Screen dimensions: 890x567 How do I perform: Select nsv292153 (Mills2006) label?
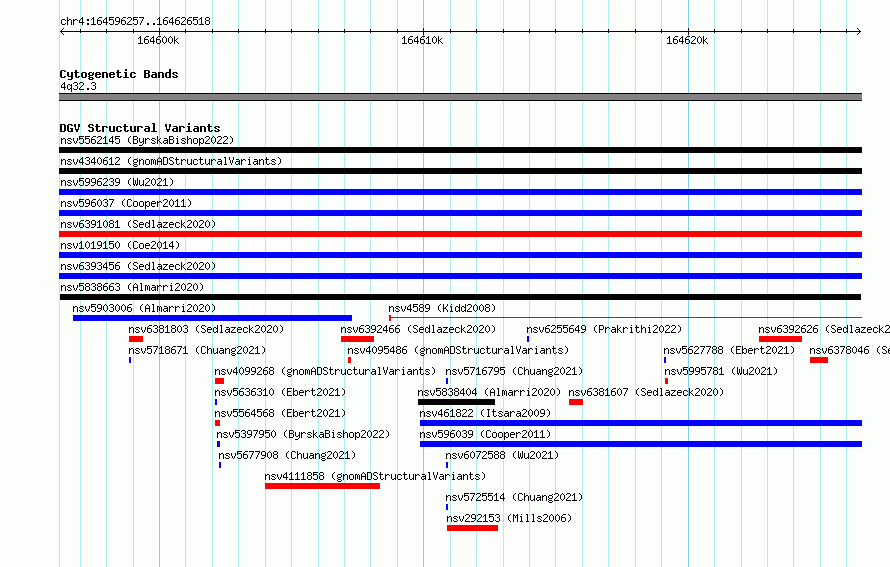point(509,518)
